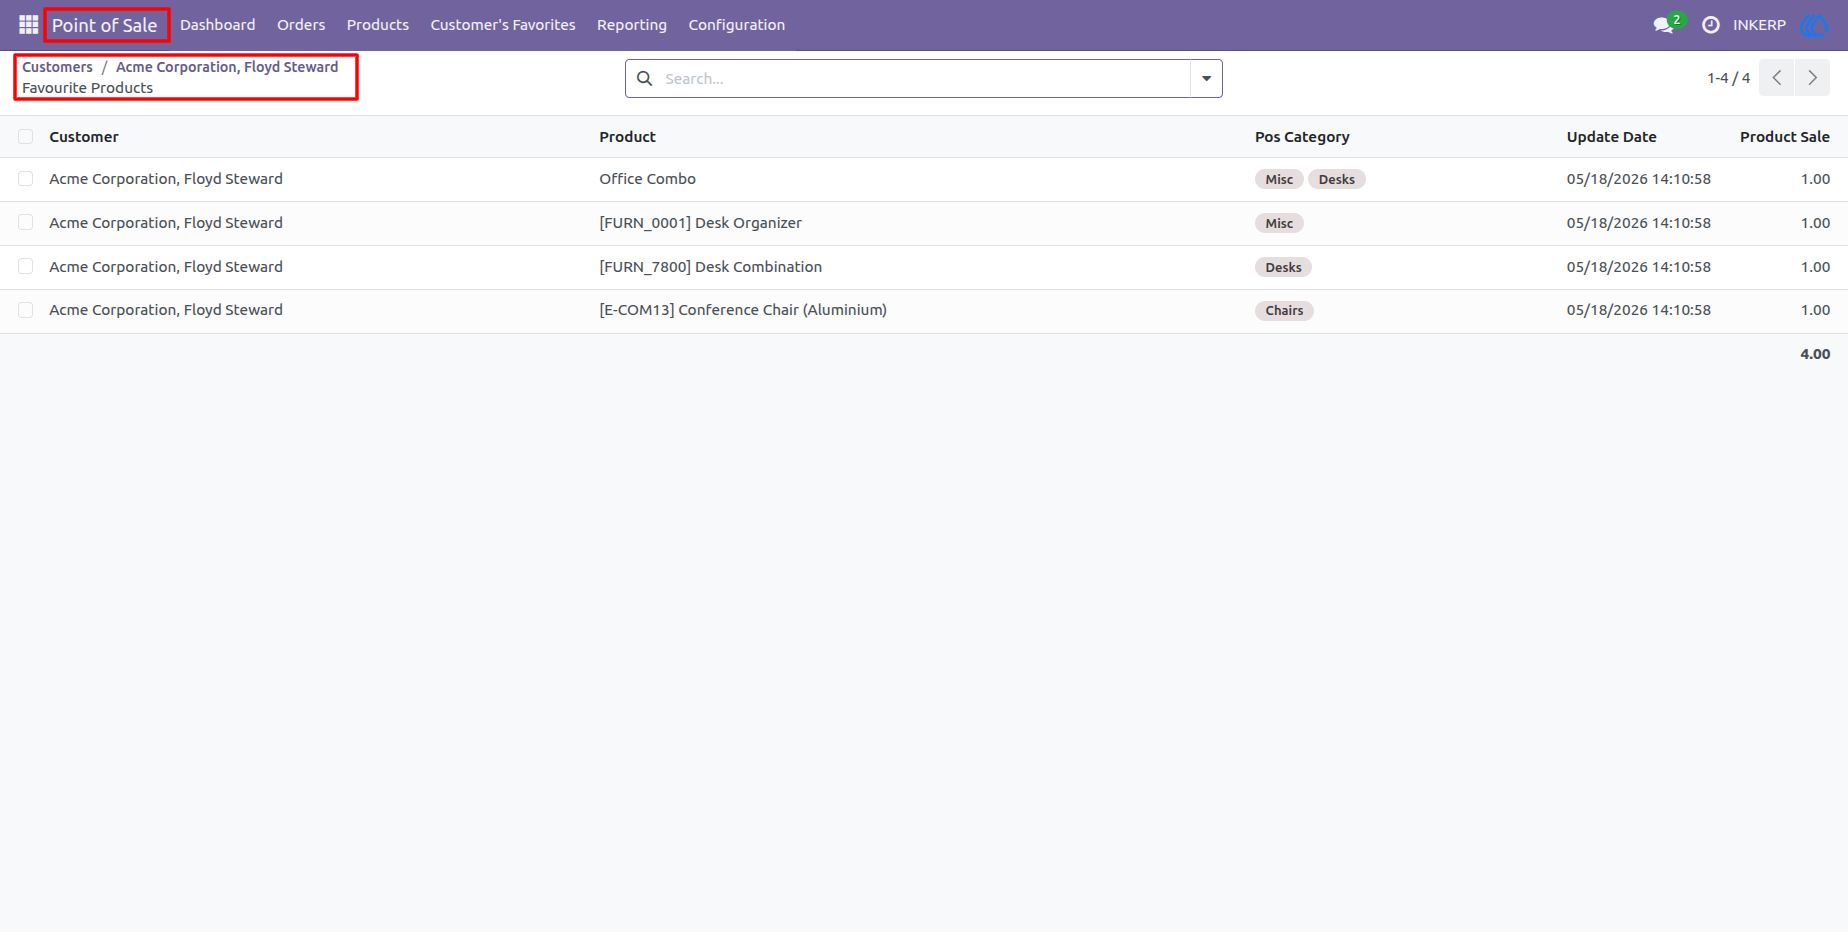Open the Orders menu
This screenshot has height=932, width=1848.
coord(301,25)
